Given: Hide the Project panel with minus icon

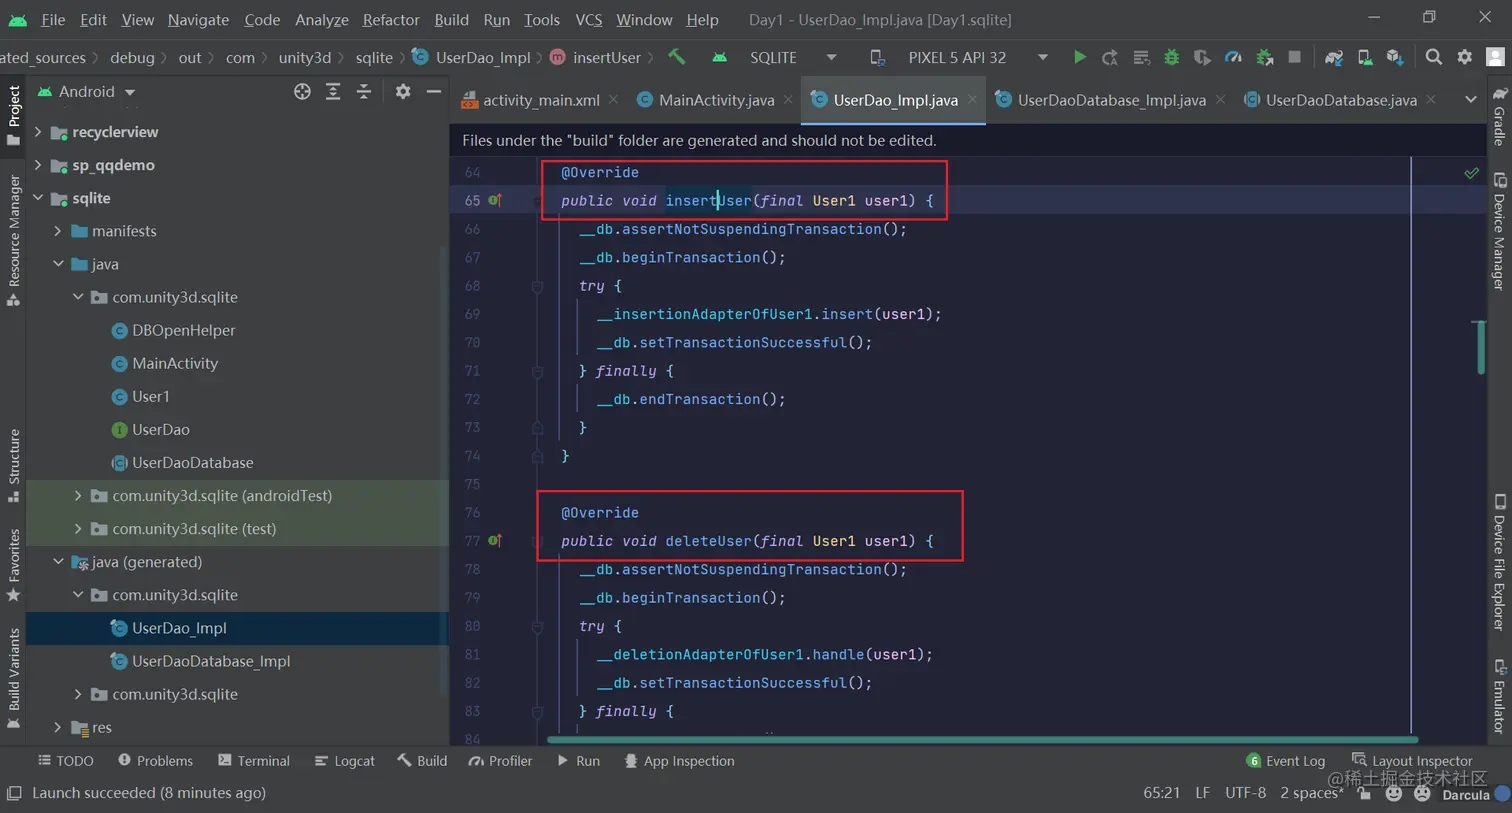Looking at the screenshot, I should coord(434,91).
